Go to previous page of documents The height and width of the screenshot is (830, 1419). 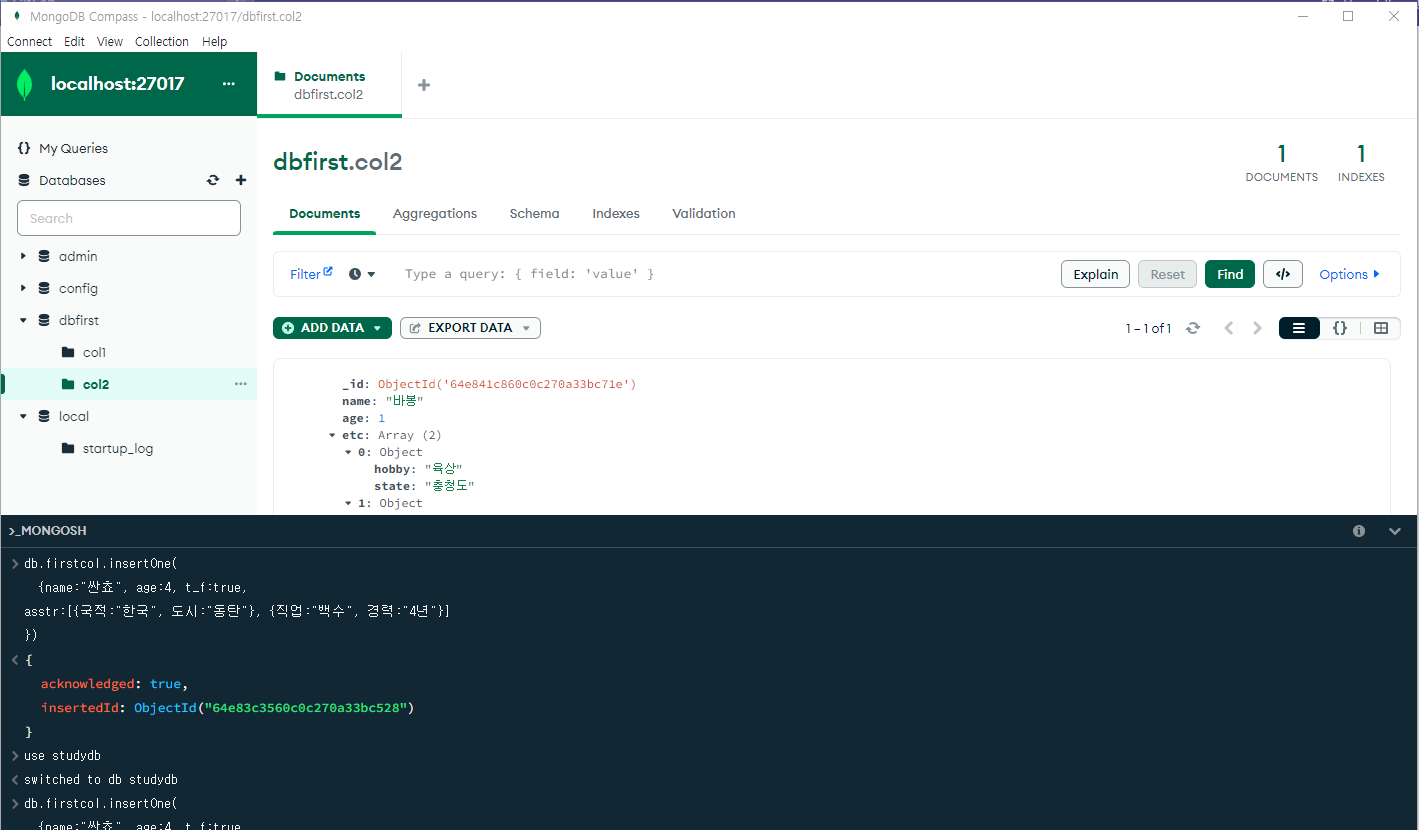1229,328
